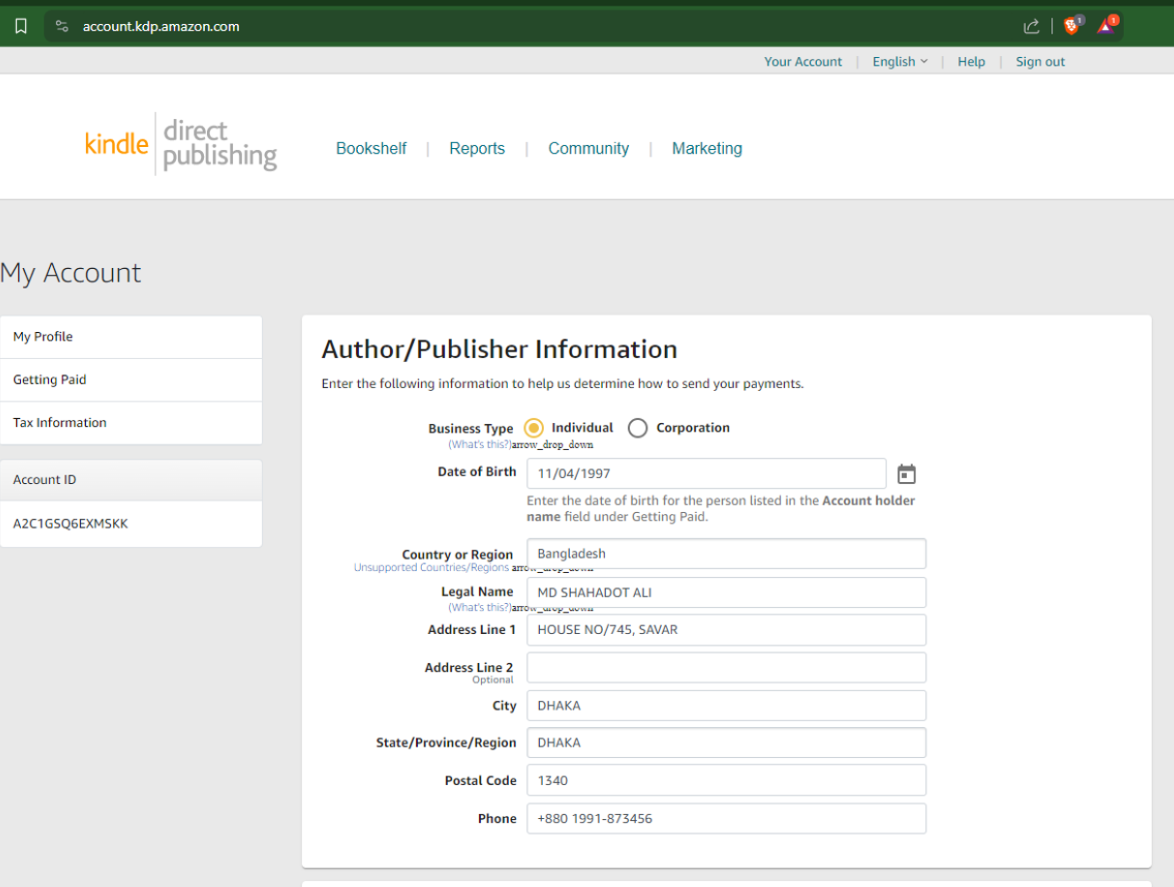The width and height of the screenshot is (1174, 887).
Task: Open the date of birth calendar icon
Action: click(x=906, y=474)
